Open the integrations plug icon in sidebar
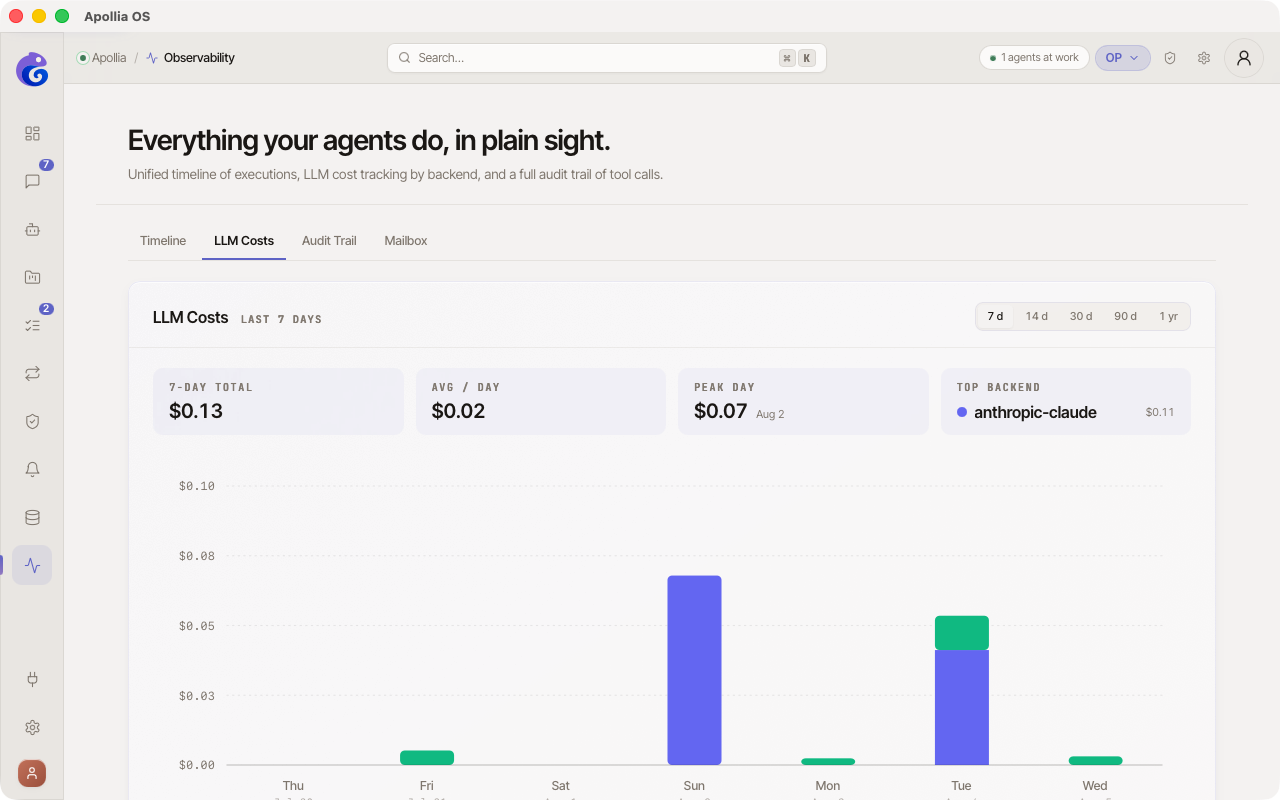Image resolution: width=1280 pixels, height=800 pixels. [x=32, y=679]
